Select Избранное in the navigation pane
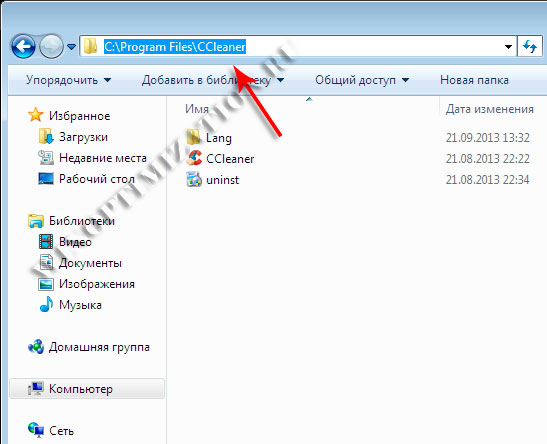547x444 pixels. click(80, 116)
